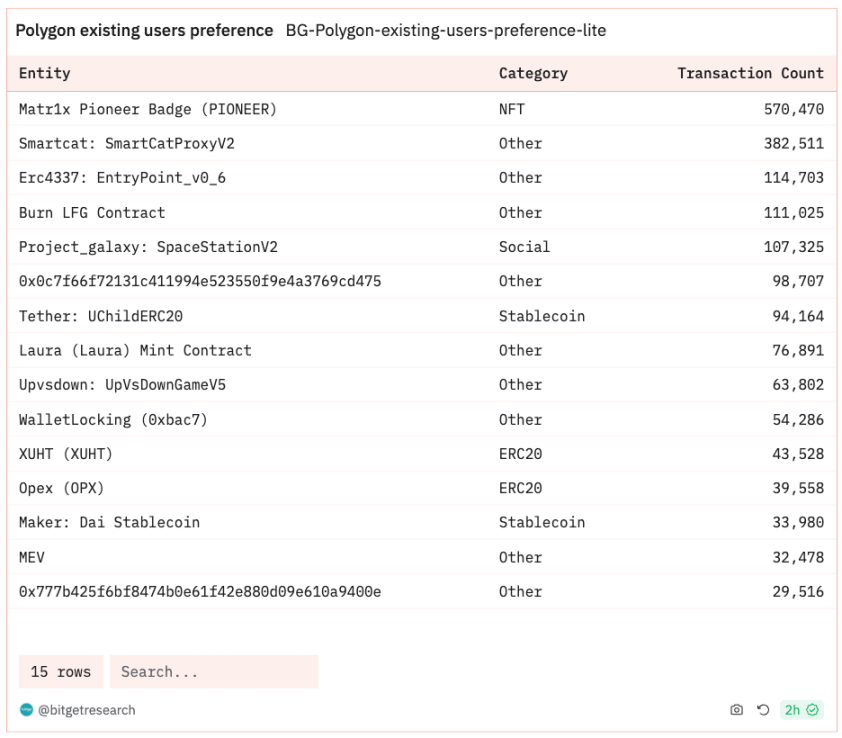Image resolution: width=842 pixels, height=738 pixels.
Task: Click the 570,470 transaction count cell
Action: 794,109
